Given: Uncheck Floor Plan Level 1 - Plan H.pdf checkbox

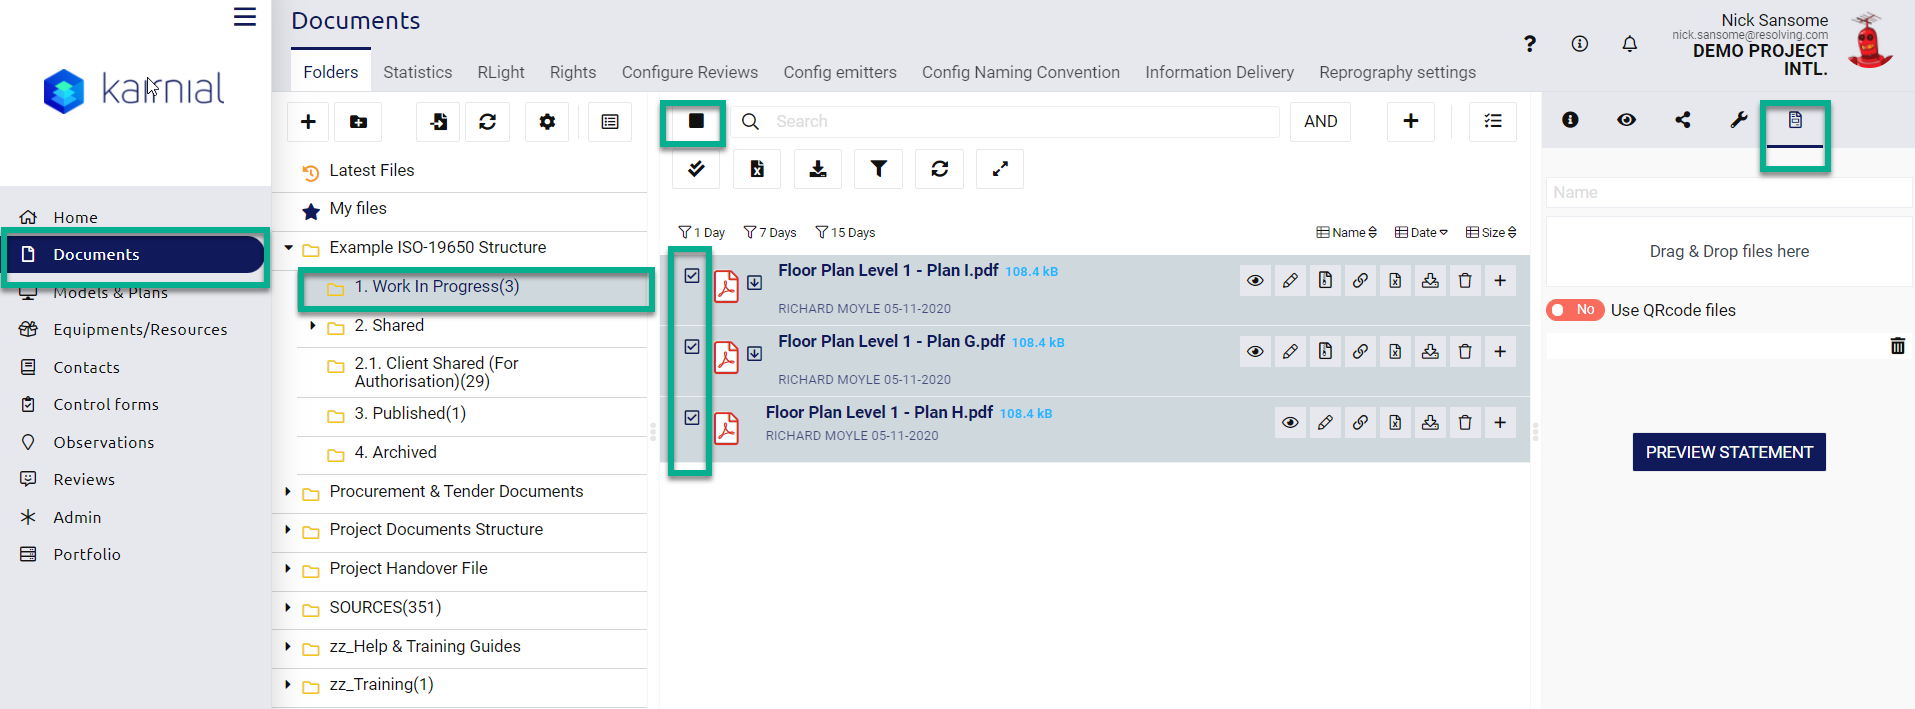Looking at the screenshot, I should pos(692,417).
